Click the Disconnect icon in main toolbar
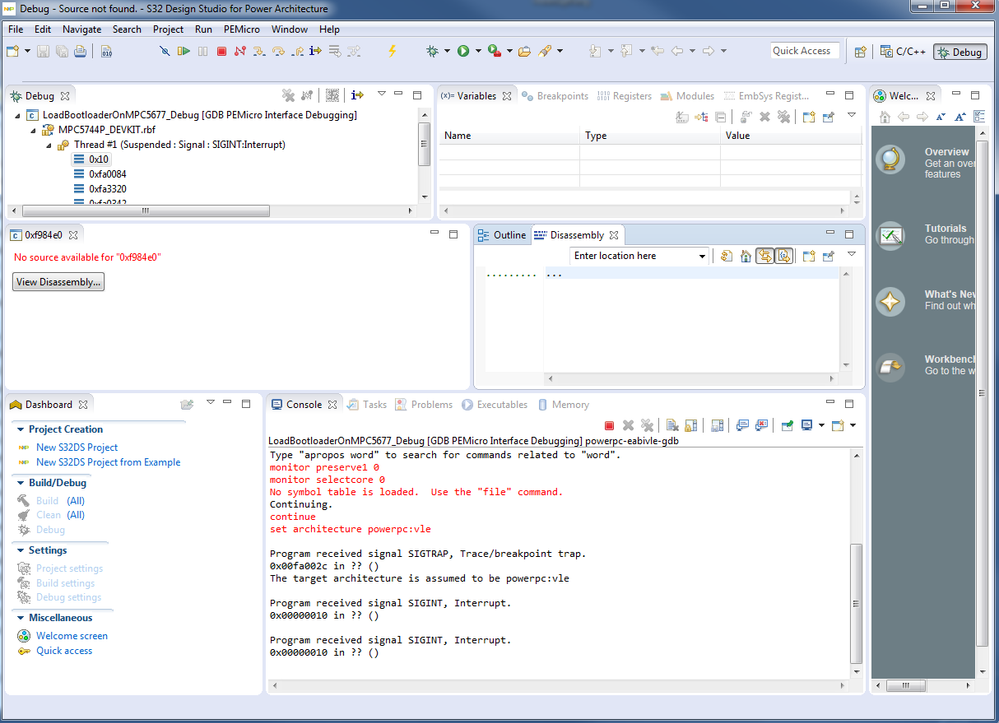 [240, 51]
